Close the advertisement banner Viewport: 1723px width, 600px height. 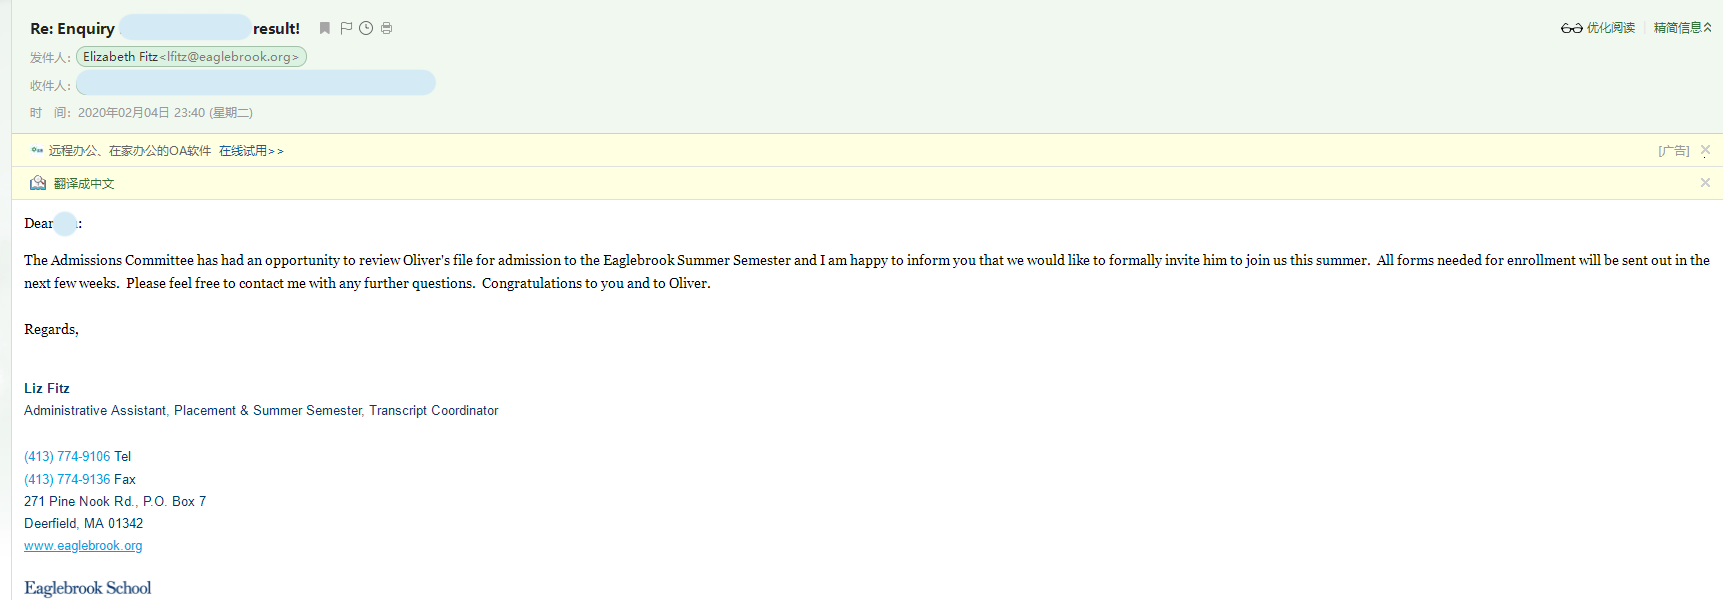(x=1705, y=150)
